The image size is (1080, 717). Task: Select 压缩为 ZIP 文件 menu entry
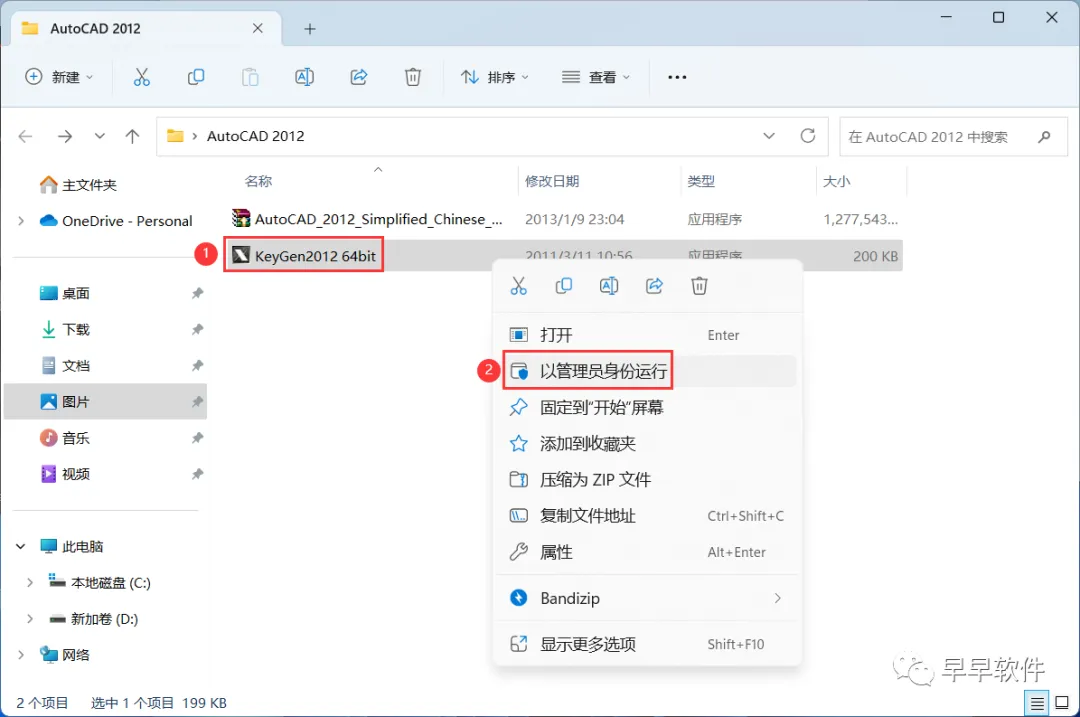pos(647,479)
